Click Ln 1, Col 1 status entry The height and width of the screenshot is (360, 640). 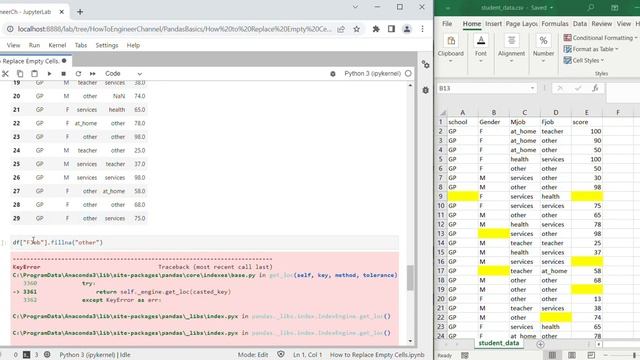307,355
